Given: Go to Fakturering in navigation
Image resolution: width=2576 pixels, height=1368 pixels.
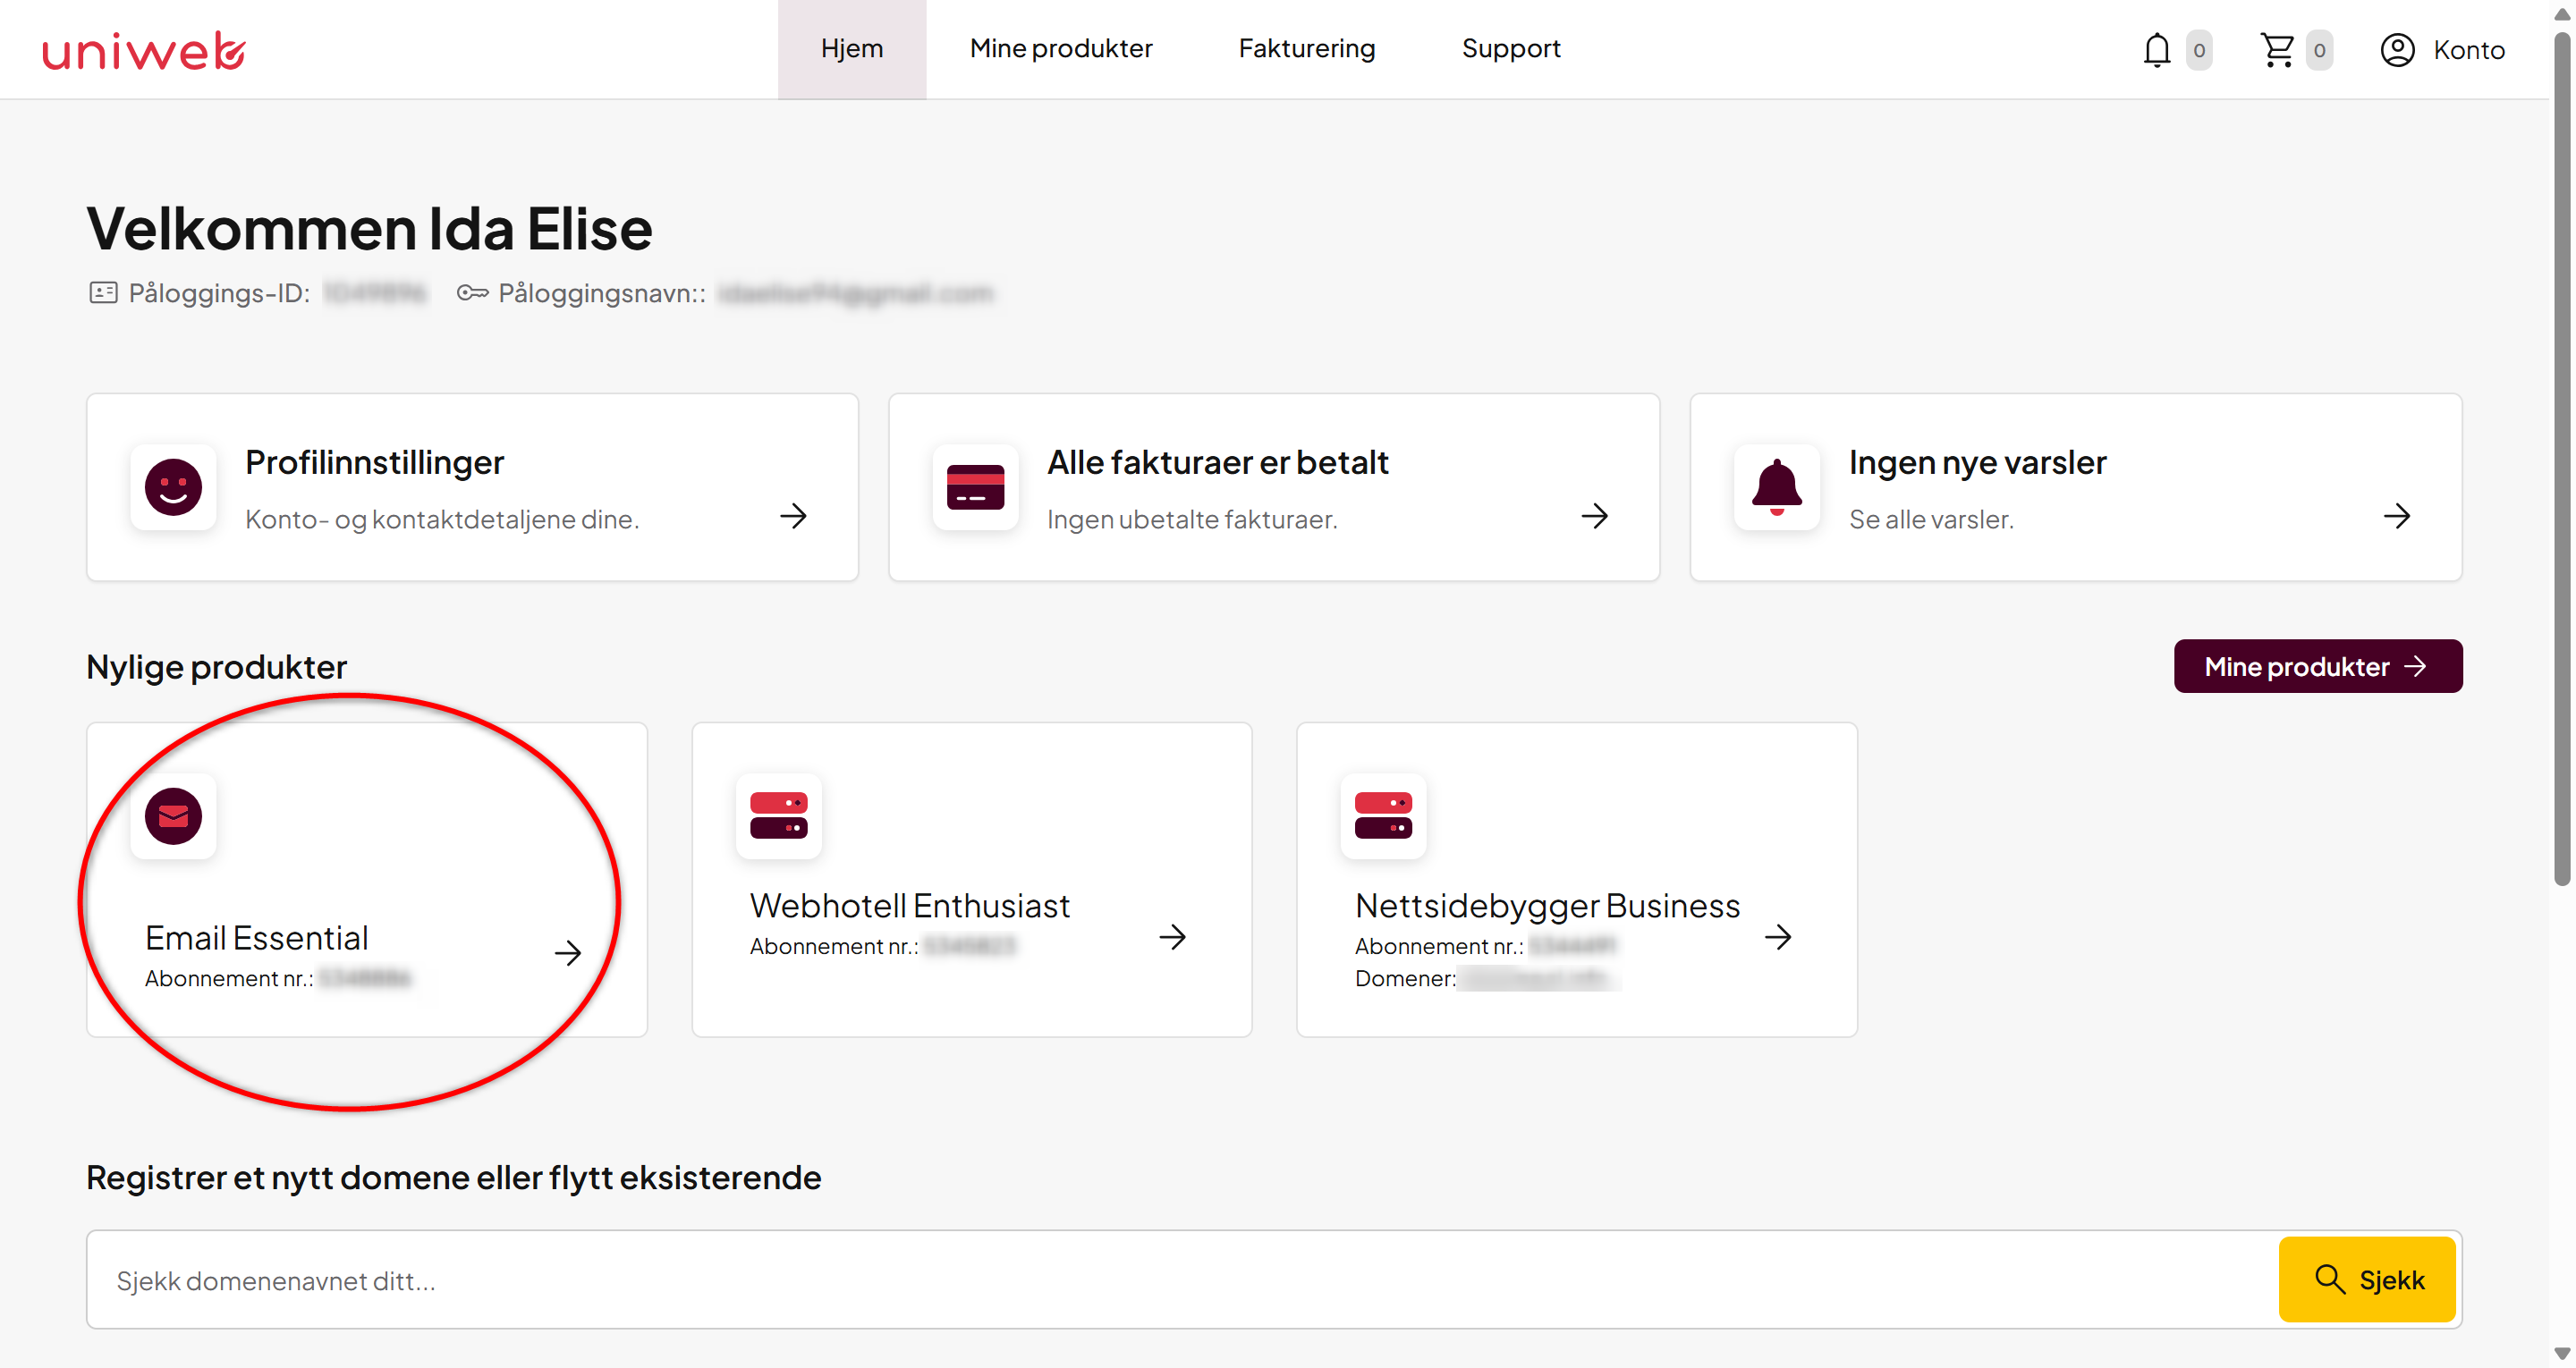Looking at the screenshot, I should point(1306,49).
